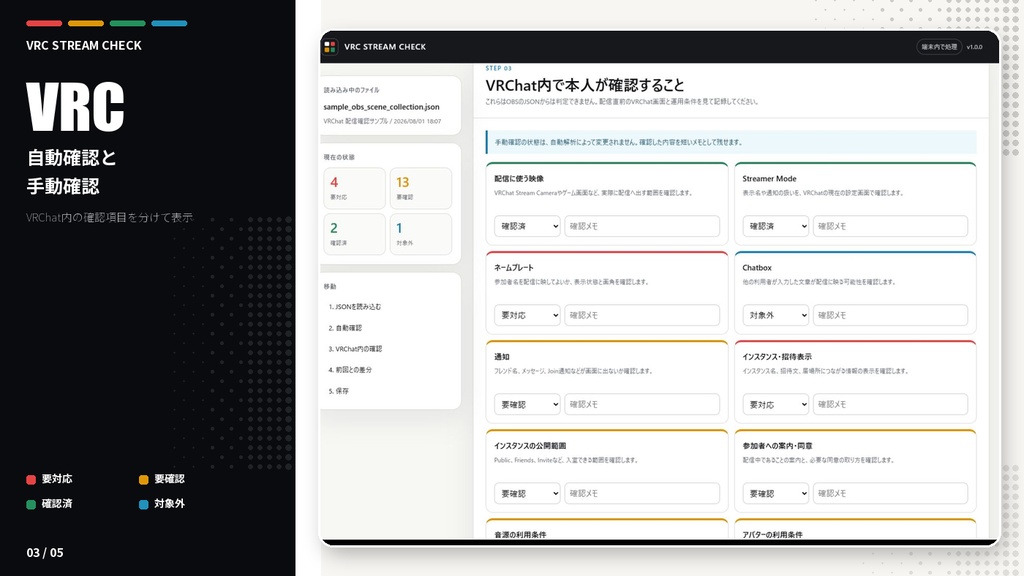
Task: Open status dropdown for ネームプレート
Action: tap(527, 315)
